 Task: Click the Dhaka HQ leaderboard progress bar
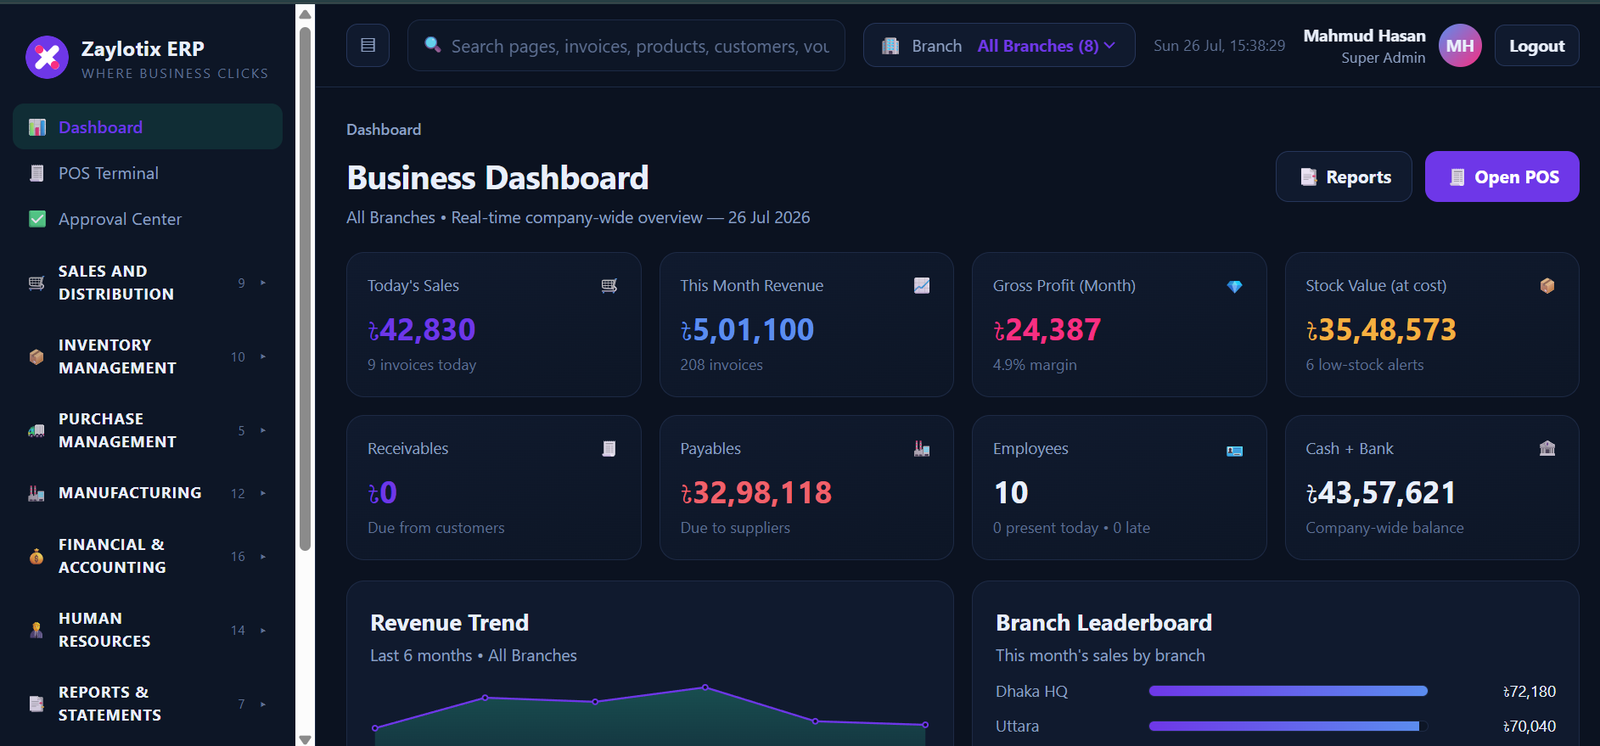(1288, 691)
